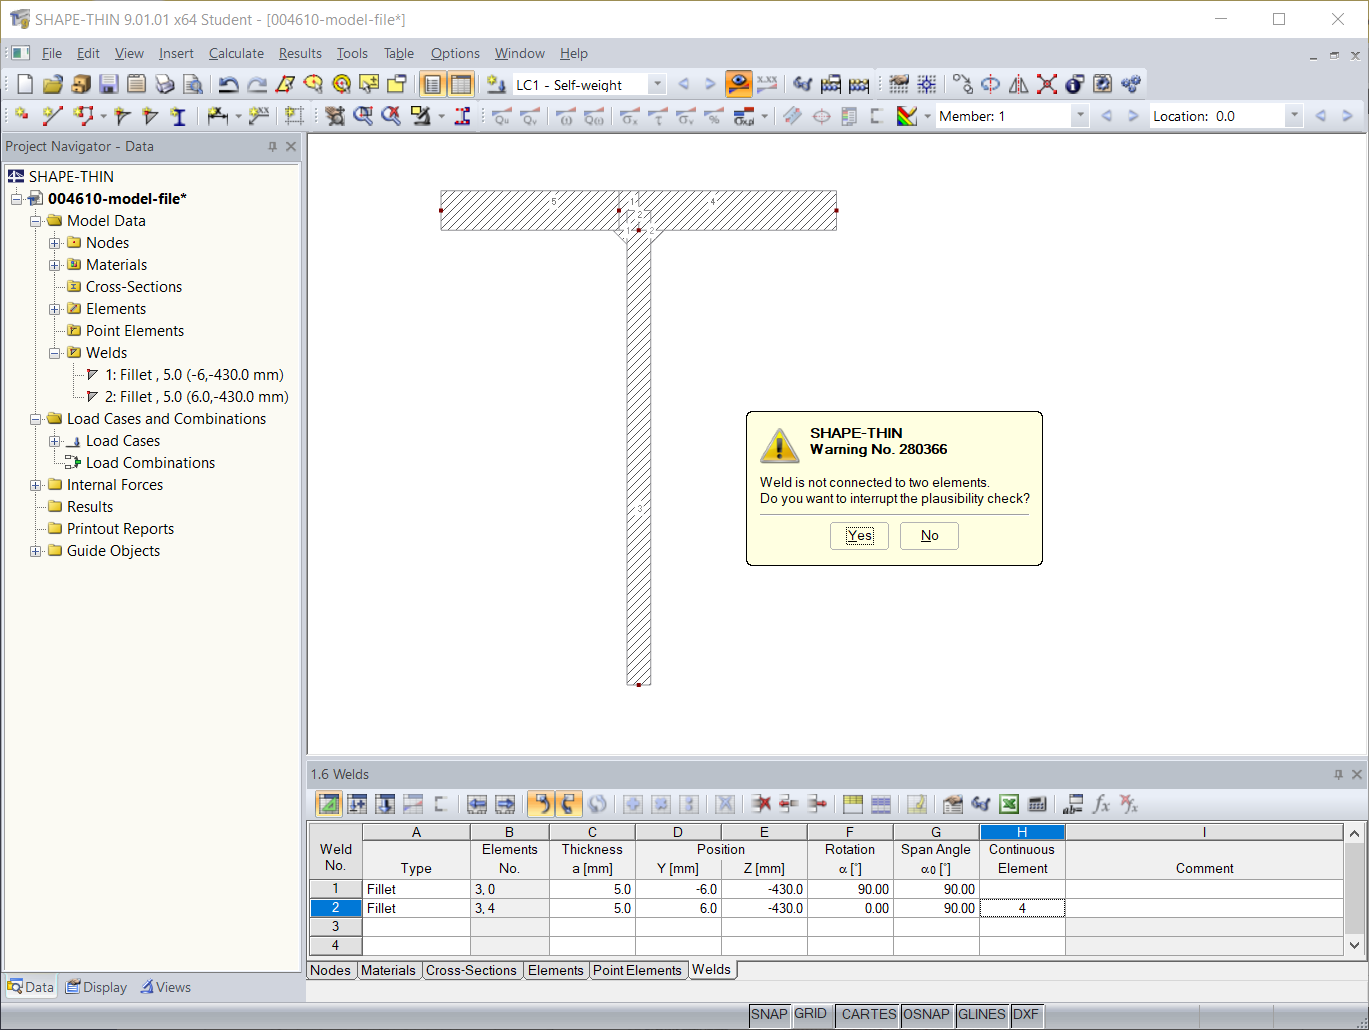
Task: Click the new node icon
Action: coord(22,116)
